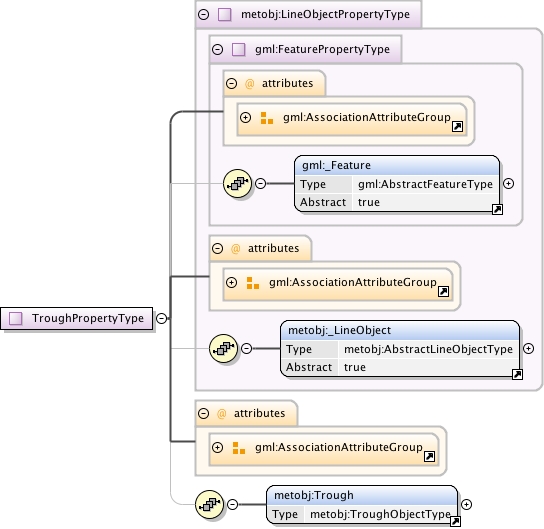Click the sequence compositor icon beside metobj:_LineObject
The height and width of the screenshot is (529, 544).
tap(223, 348)
